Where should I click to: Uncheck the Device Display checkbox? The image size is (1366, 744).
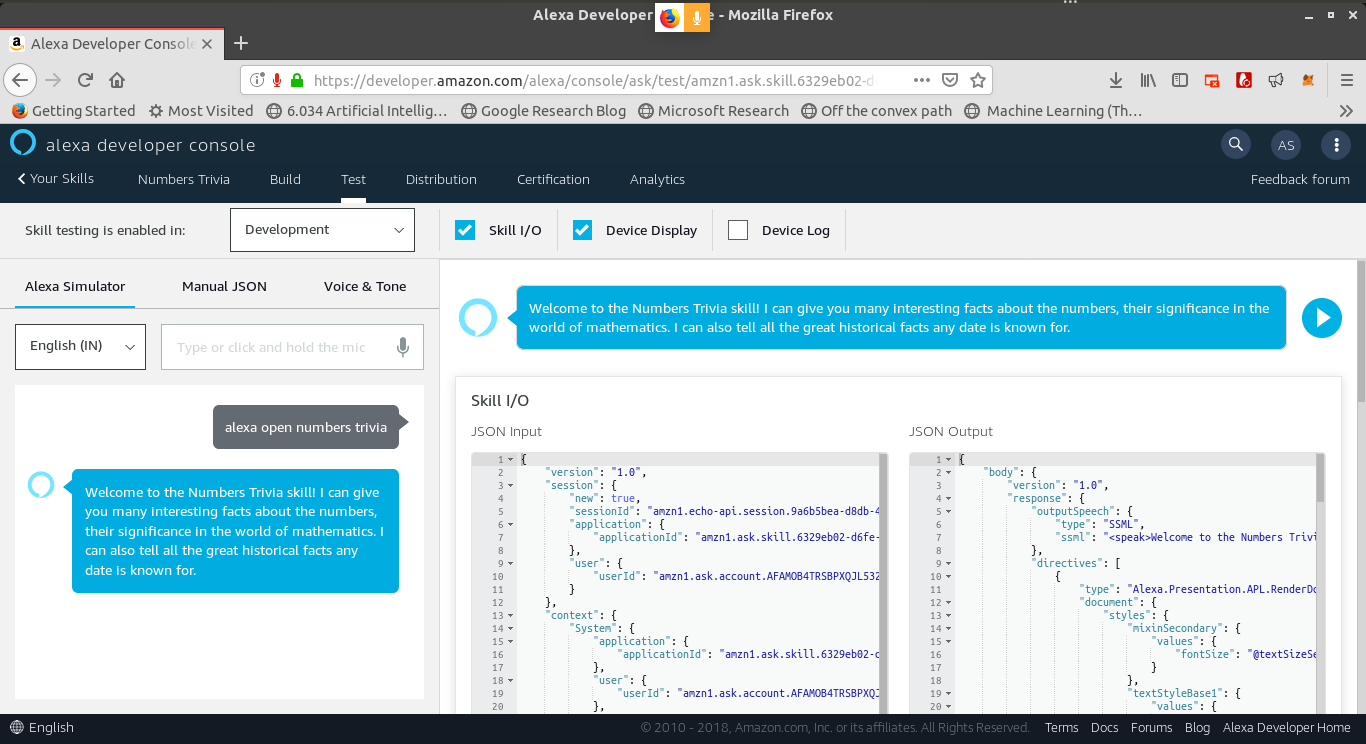(x=583, y=230)
